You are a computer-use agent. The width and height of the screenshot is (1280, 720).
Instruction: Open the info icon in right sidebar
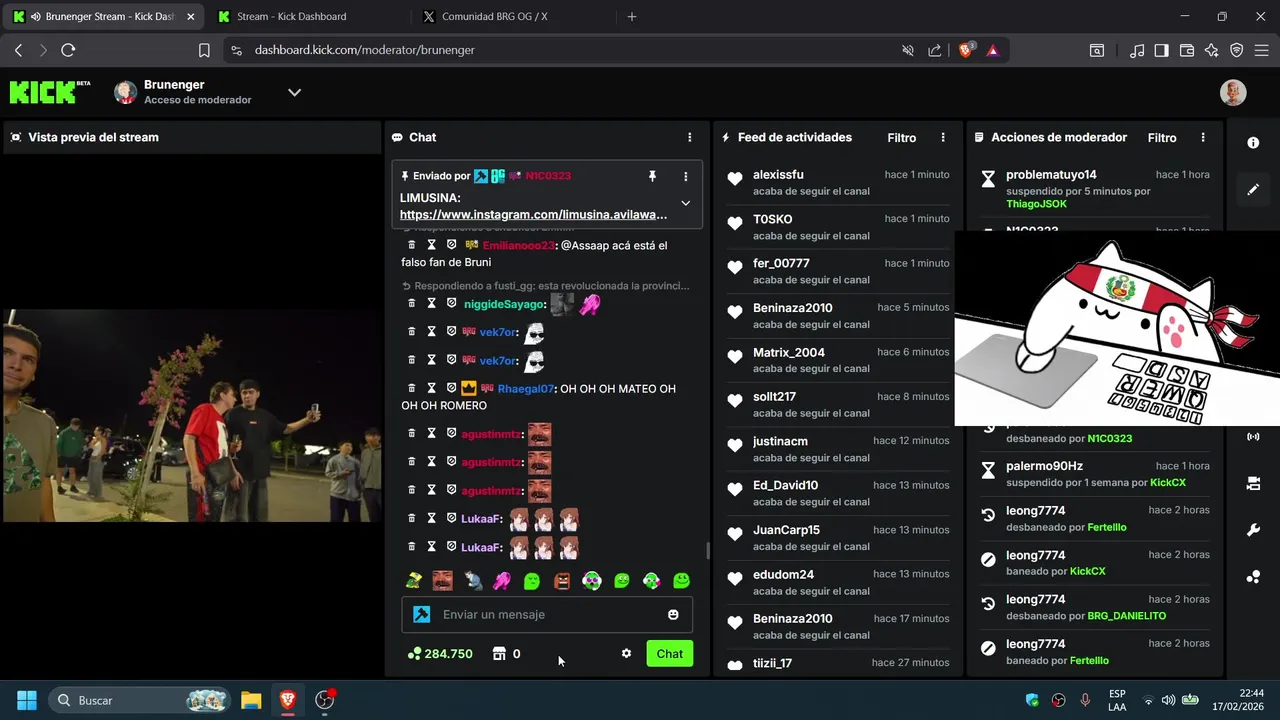1253,143
